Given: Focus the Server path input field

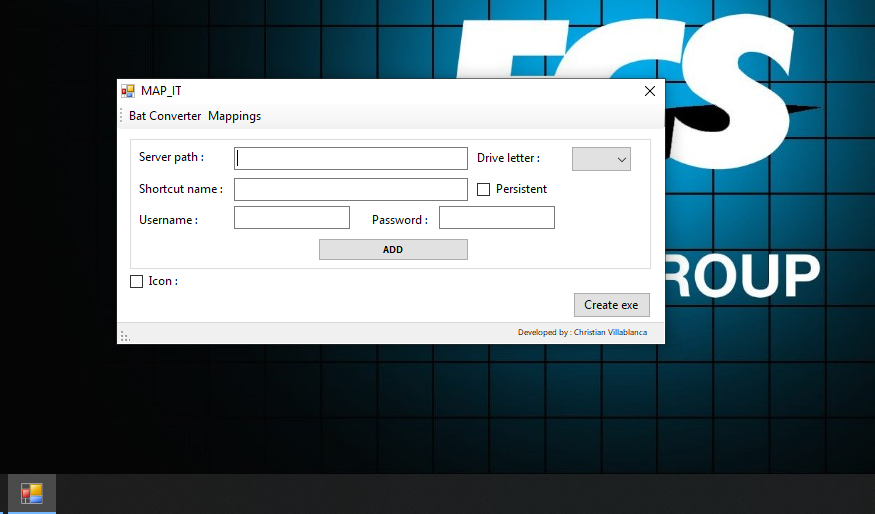Looking at the screenshot, I should tap(350, 158).
